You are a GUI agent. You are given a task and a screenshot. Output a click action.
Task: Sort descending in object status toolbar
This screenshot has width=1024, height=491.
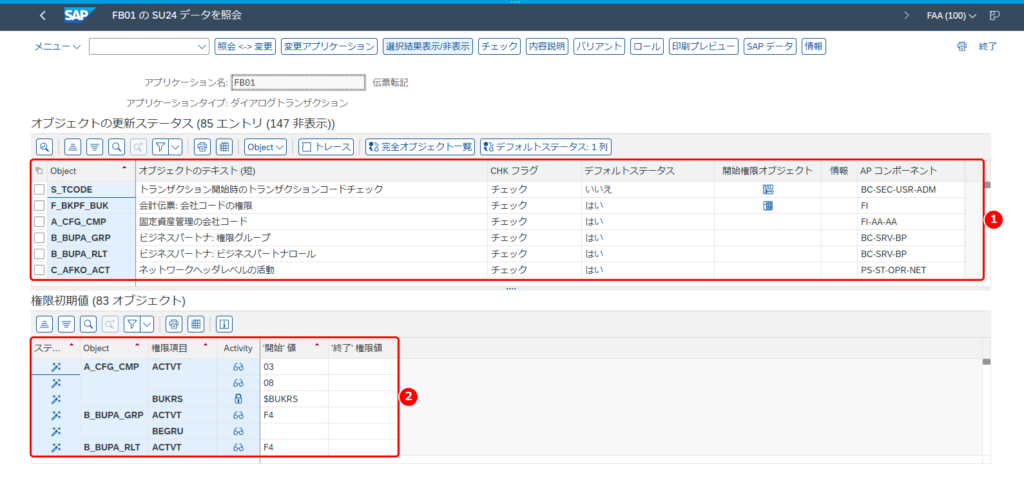pyautogui.click(x=95, y=147)
